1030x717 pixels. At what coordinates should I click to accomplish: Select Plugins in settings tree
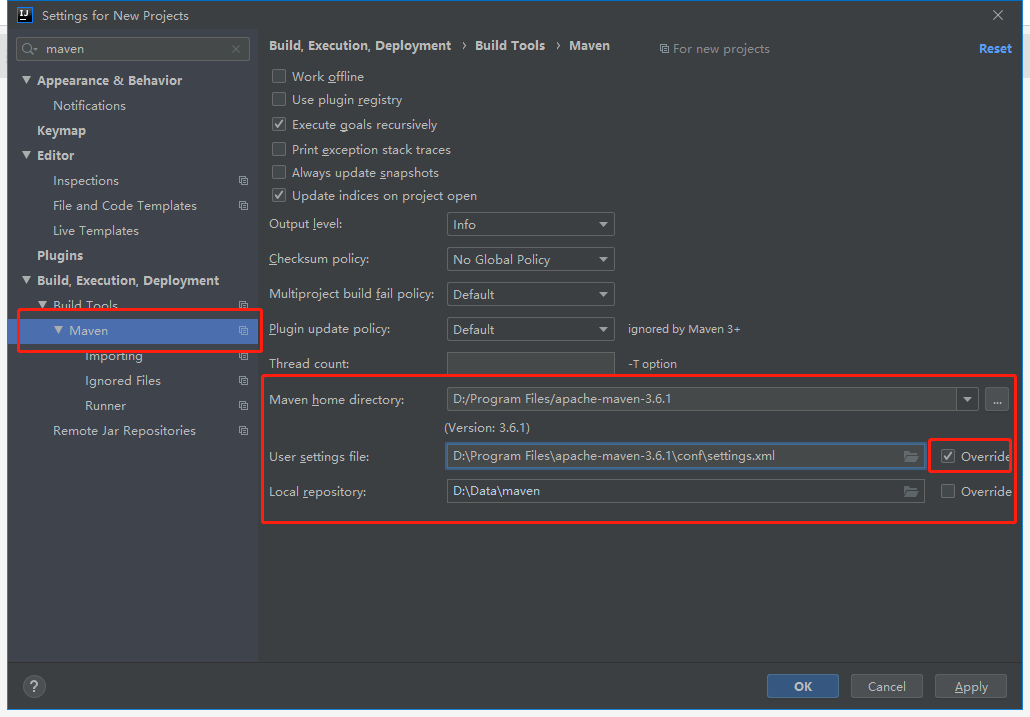click(60, 255)
